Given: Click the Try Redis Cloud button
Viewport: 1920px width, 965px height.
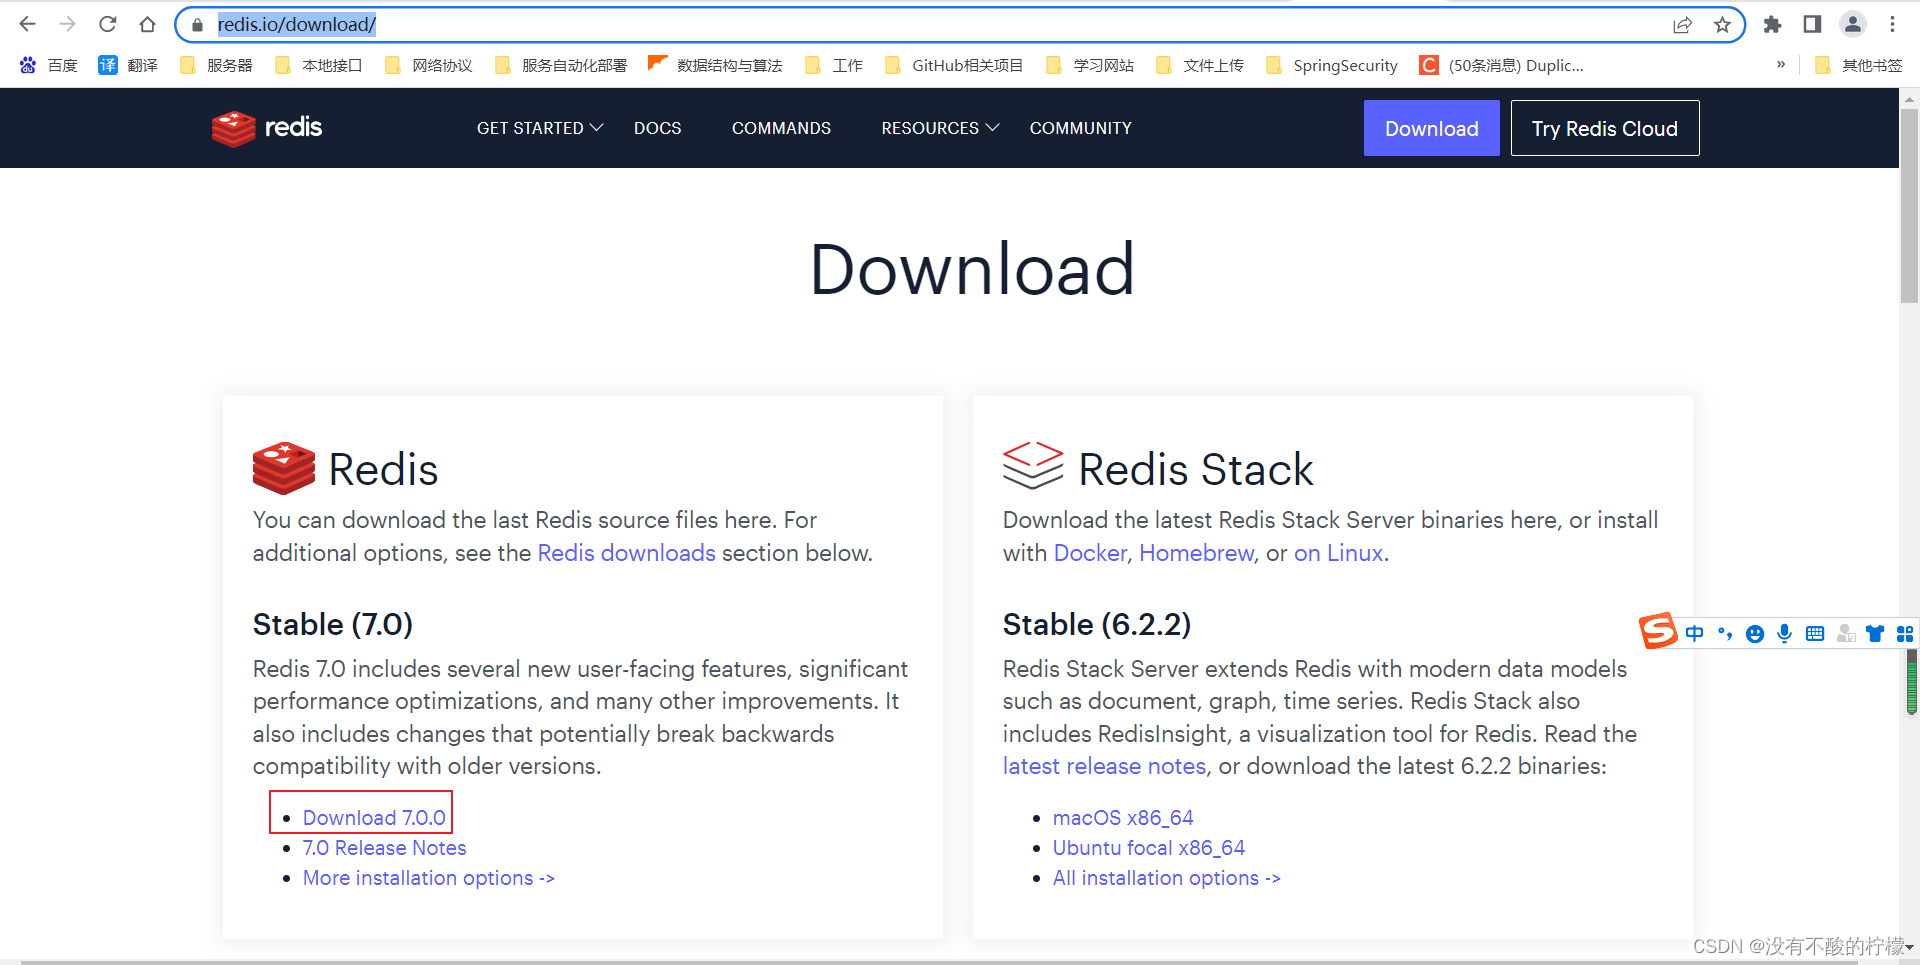Looking at the screenshot, I should 1604,128.
